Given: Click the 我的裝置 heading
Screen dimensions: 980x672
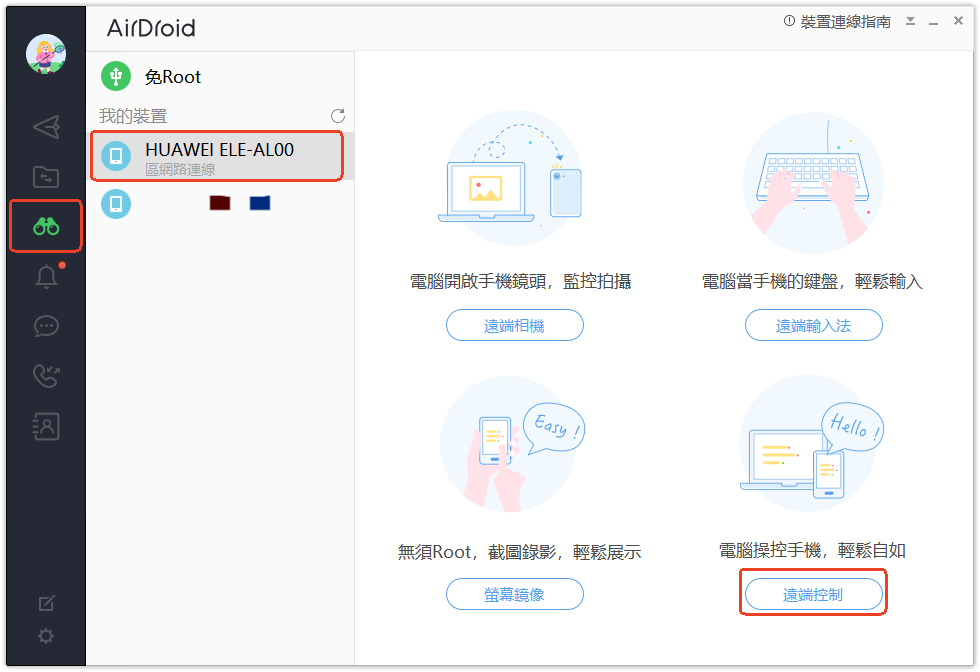Looking at the screenshot, I should [132, 116].
